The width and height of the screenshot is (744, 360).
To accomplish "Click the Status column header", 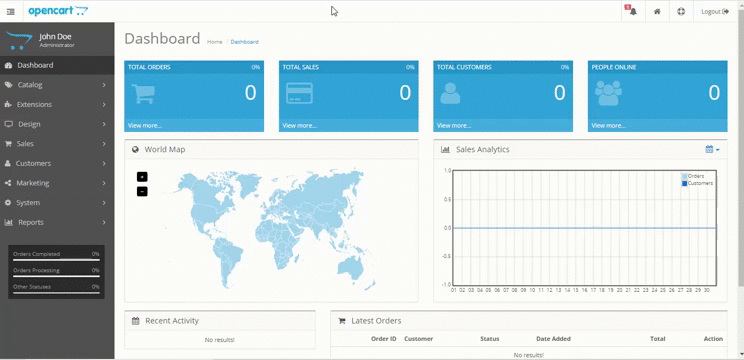I will pos(489,339).
